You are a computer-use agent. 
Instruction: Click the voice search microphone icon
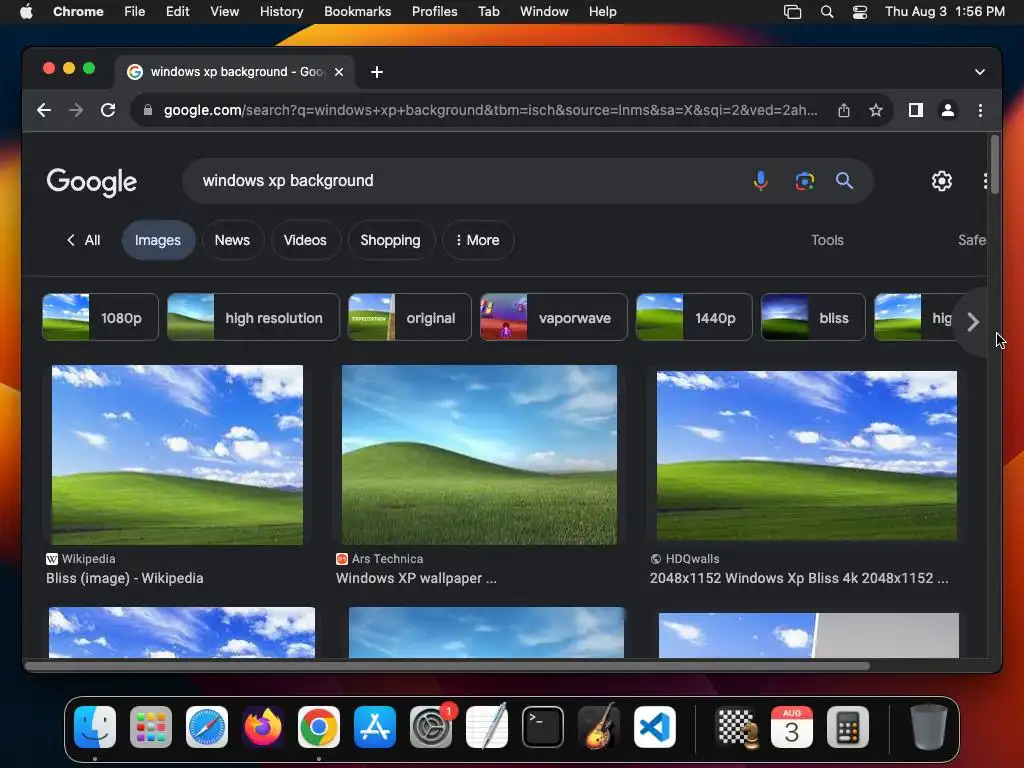tap(760, 181)
